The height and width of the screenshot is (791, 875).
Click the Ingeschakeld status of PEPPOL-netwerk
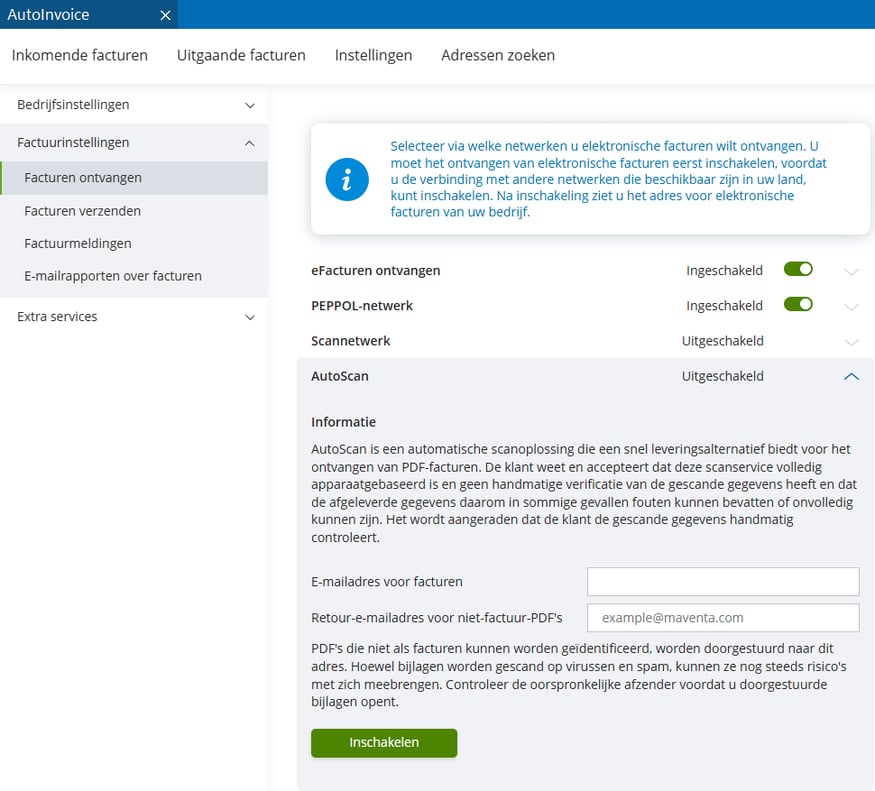(724, 306)
